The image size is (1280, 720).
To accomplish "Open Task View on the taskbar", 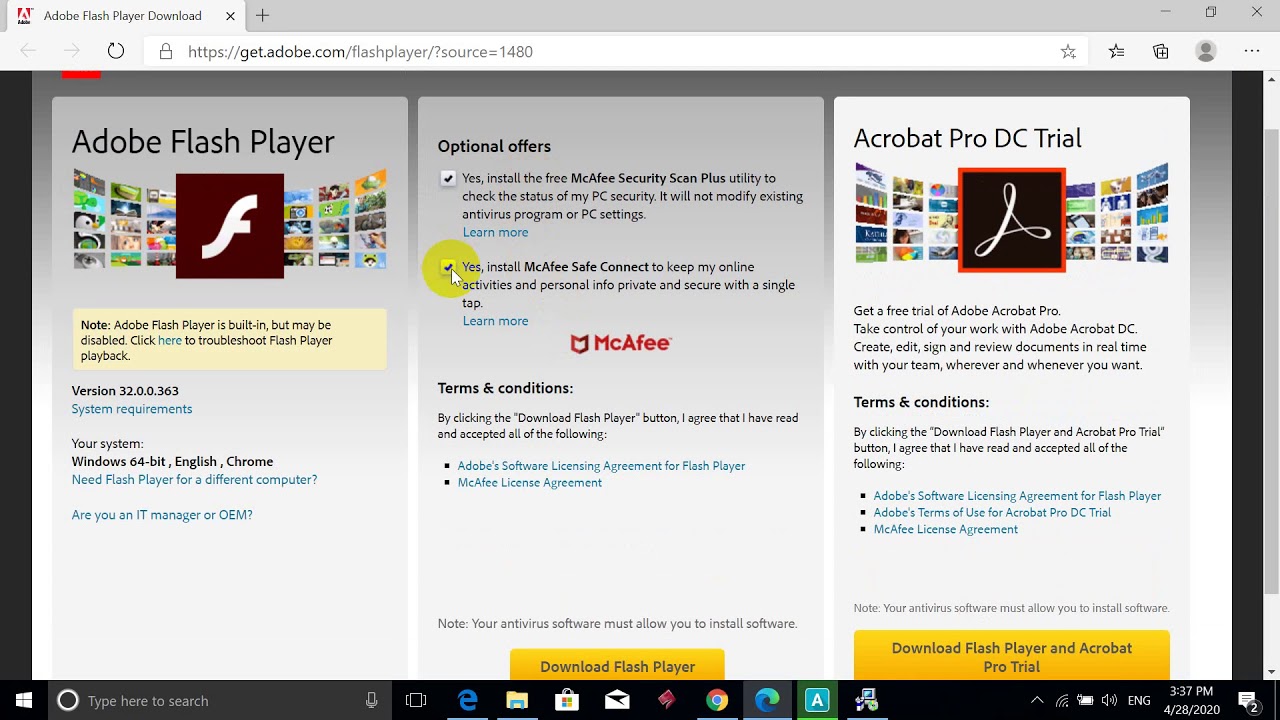I will pyautogui.click(x=416, y=700).
